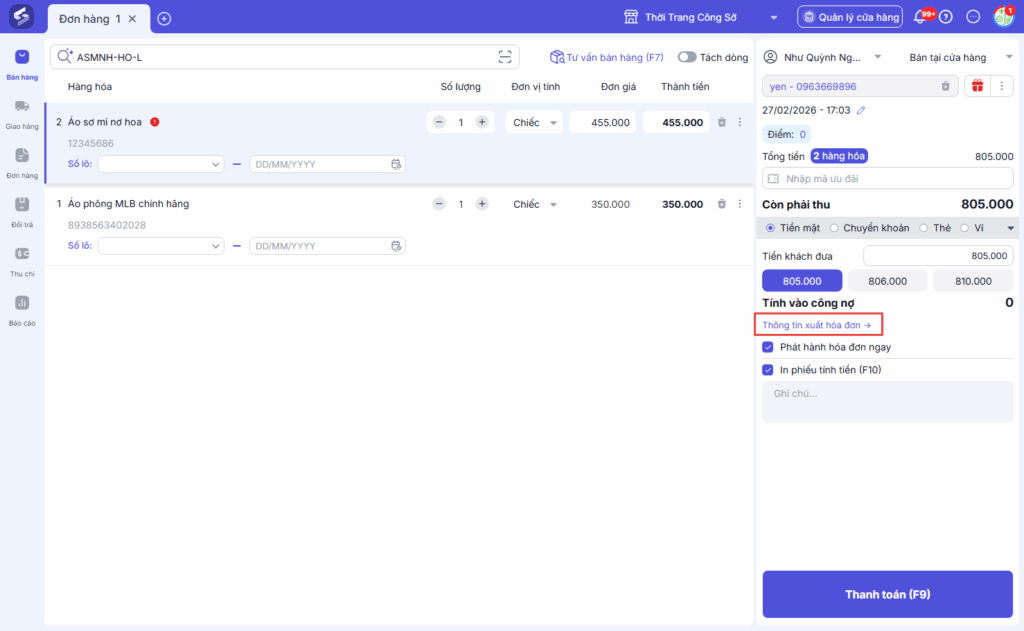
Task: Edit unit price 455.000 of Áo sơ mi nơ hoa
Action: tap(603, 122)
